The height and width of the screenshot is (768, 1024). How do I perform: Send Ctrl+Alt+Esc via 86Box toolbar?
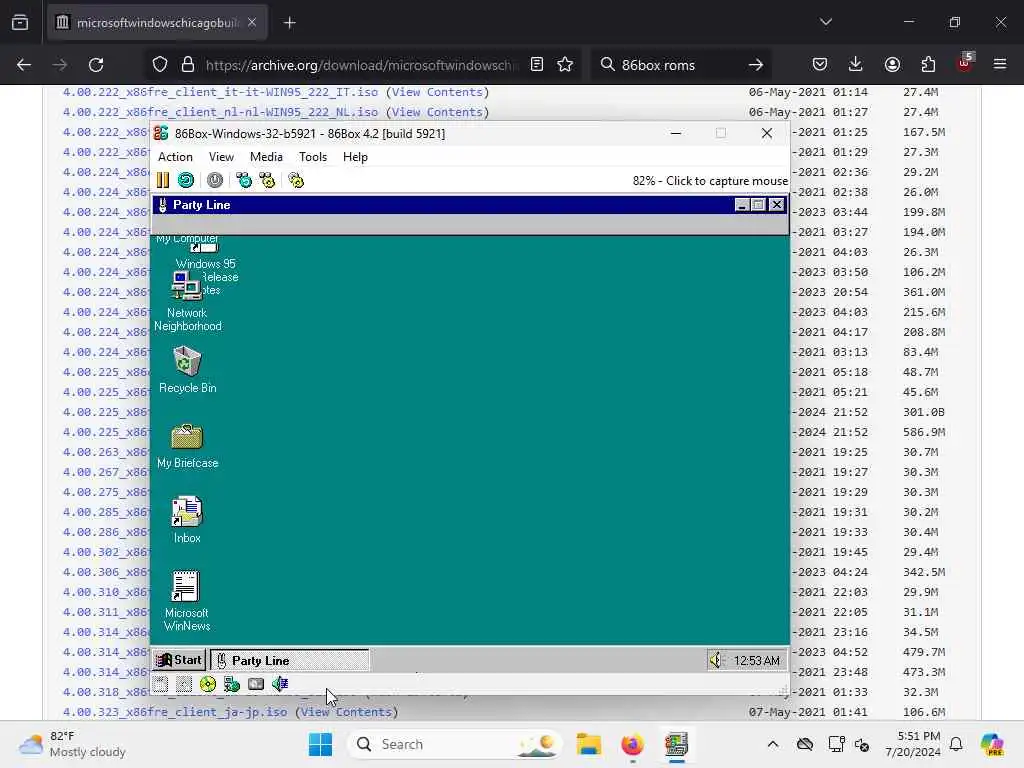[267, 180]
